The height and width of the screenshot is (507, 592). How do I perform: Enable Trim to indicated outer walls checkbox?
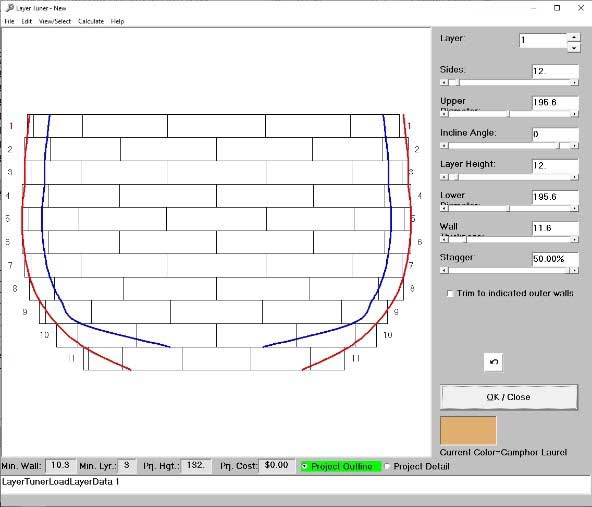pyautogui.click(x=450, y=293)
